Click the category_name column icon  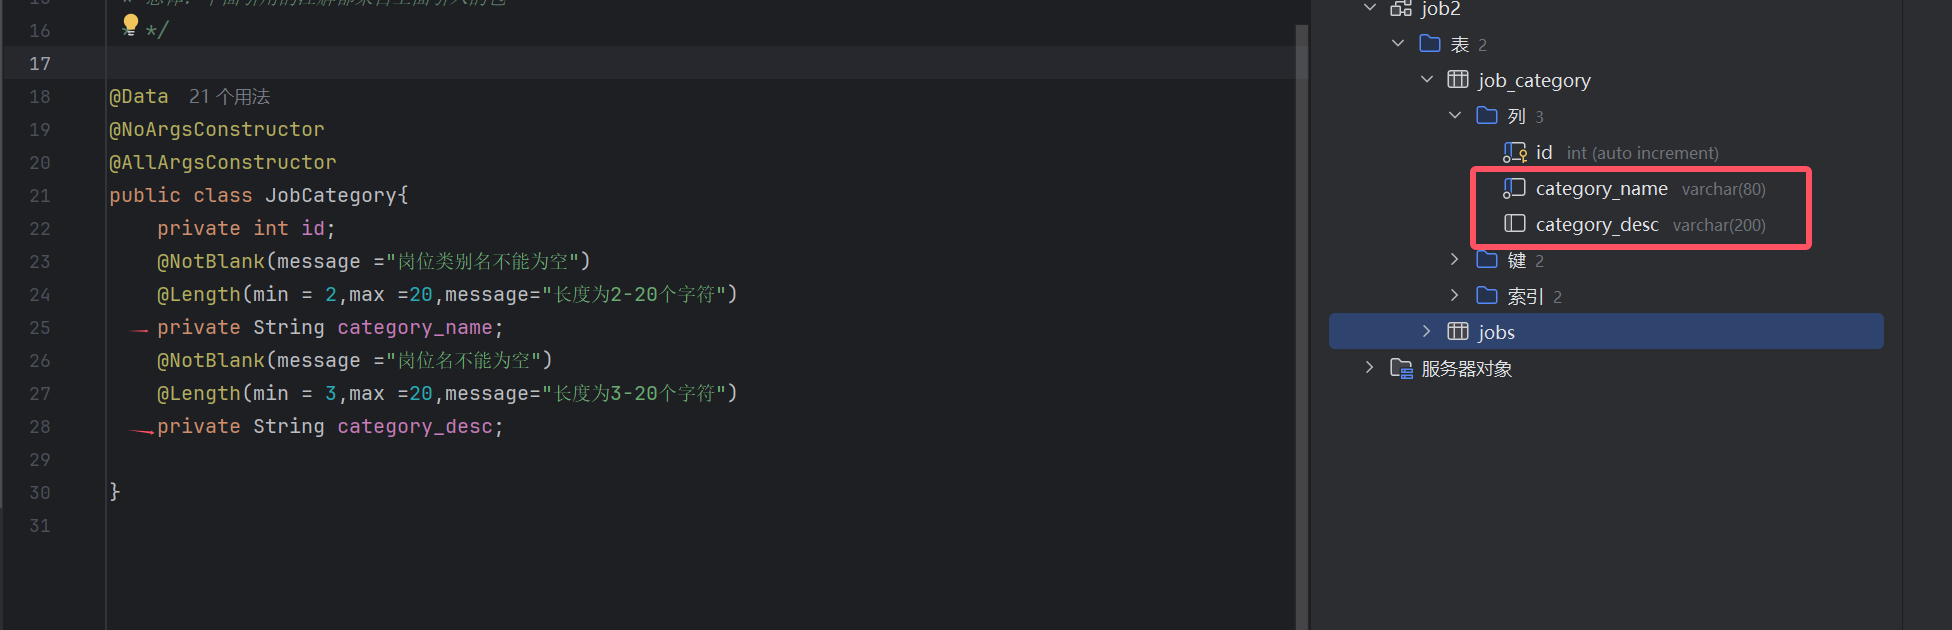[1514, 189]
